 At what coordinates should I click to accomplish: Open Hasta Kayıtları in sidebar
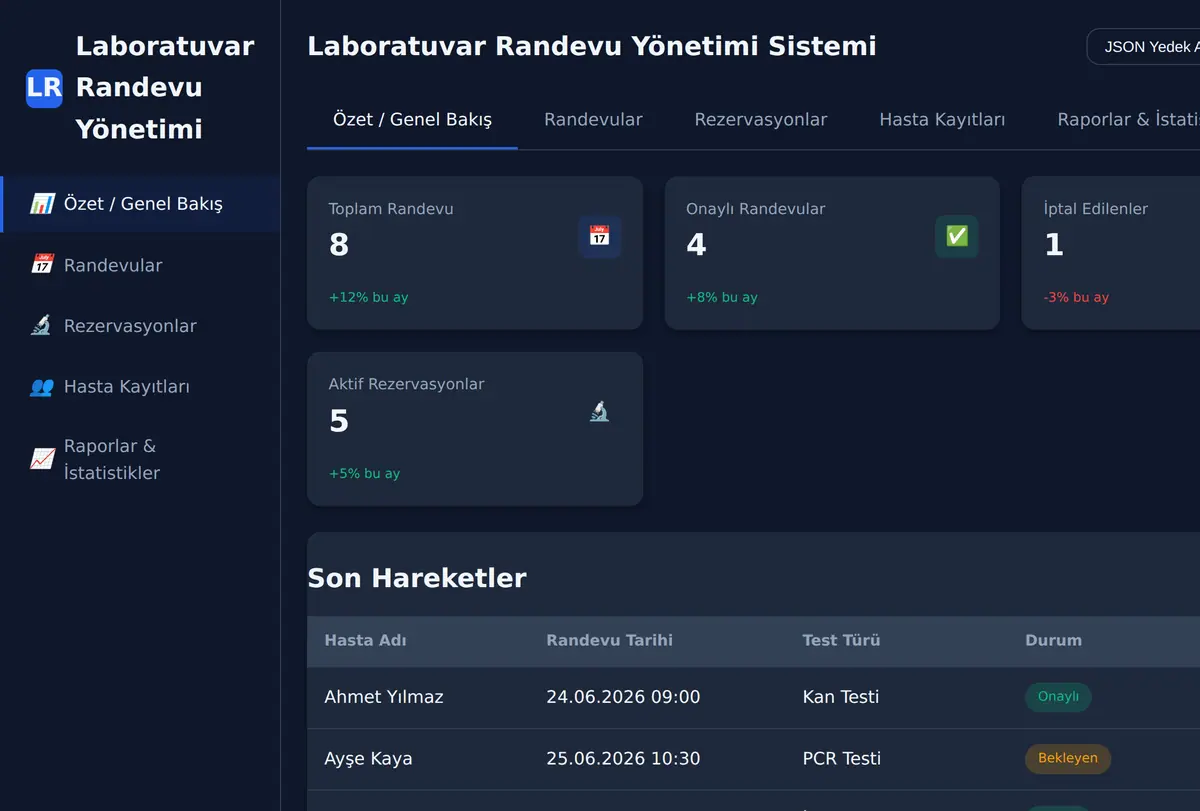(141, 387)
